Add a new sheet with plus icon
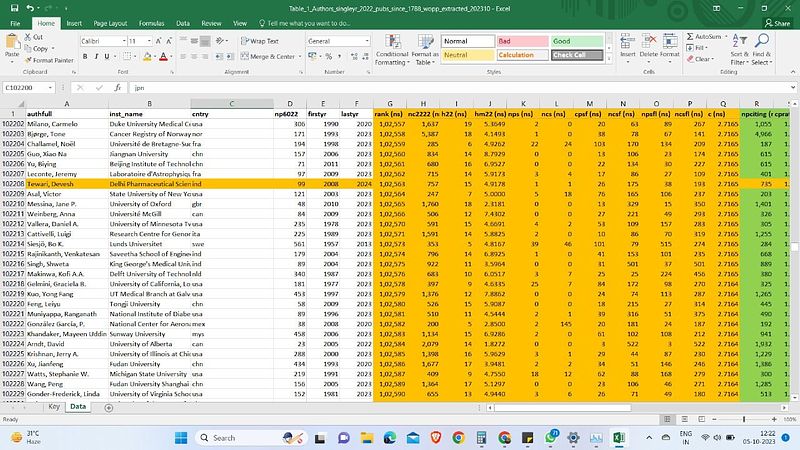 109,408
